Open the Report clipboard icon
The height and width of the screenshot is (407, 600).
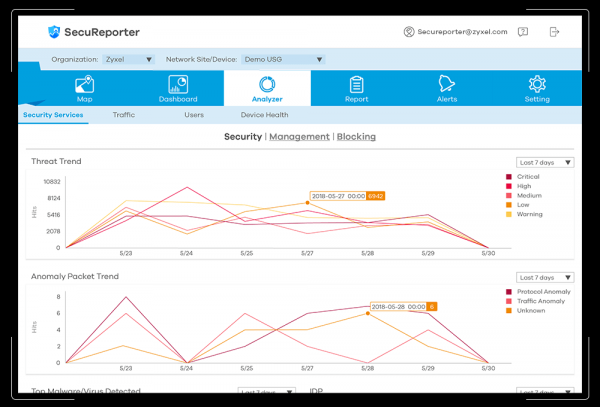[x=356, y=84]
